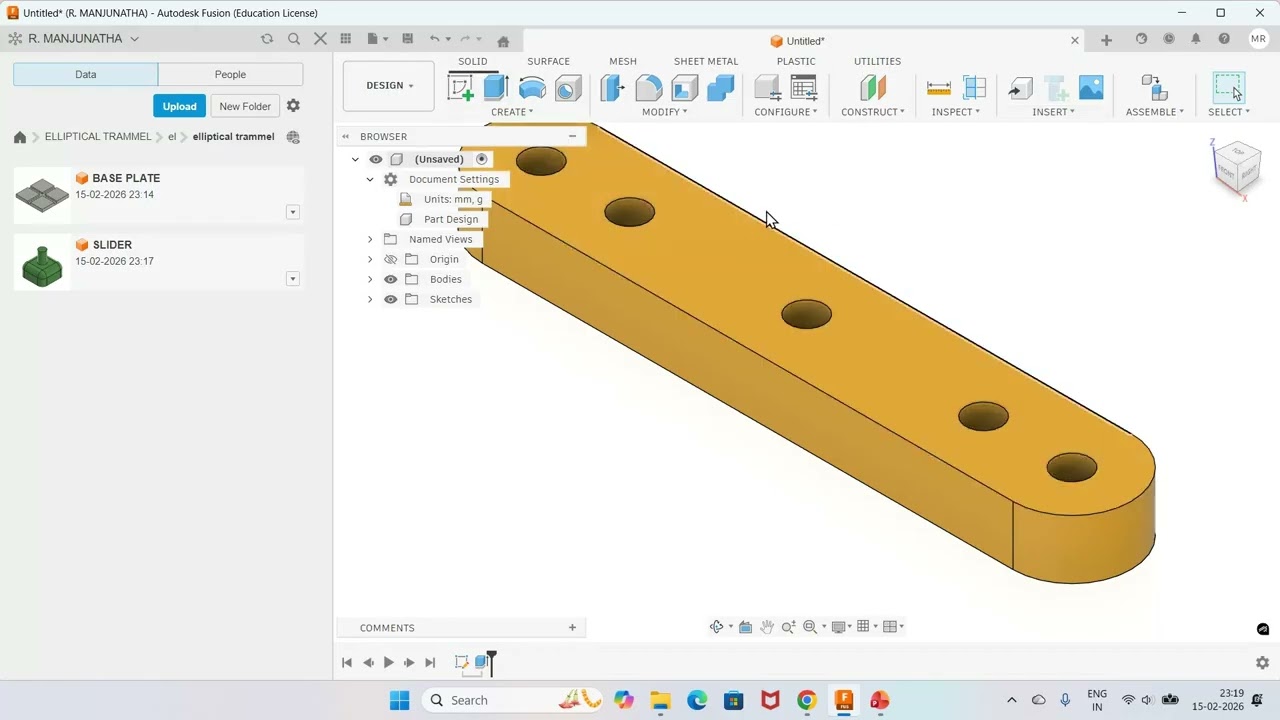Select the Revolve tool
This screenshot has height=720, width=1280.
pos(532,88)
